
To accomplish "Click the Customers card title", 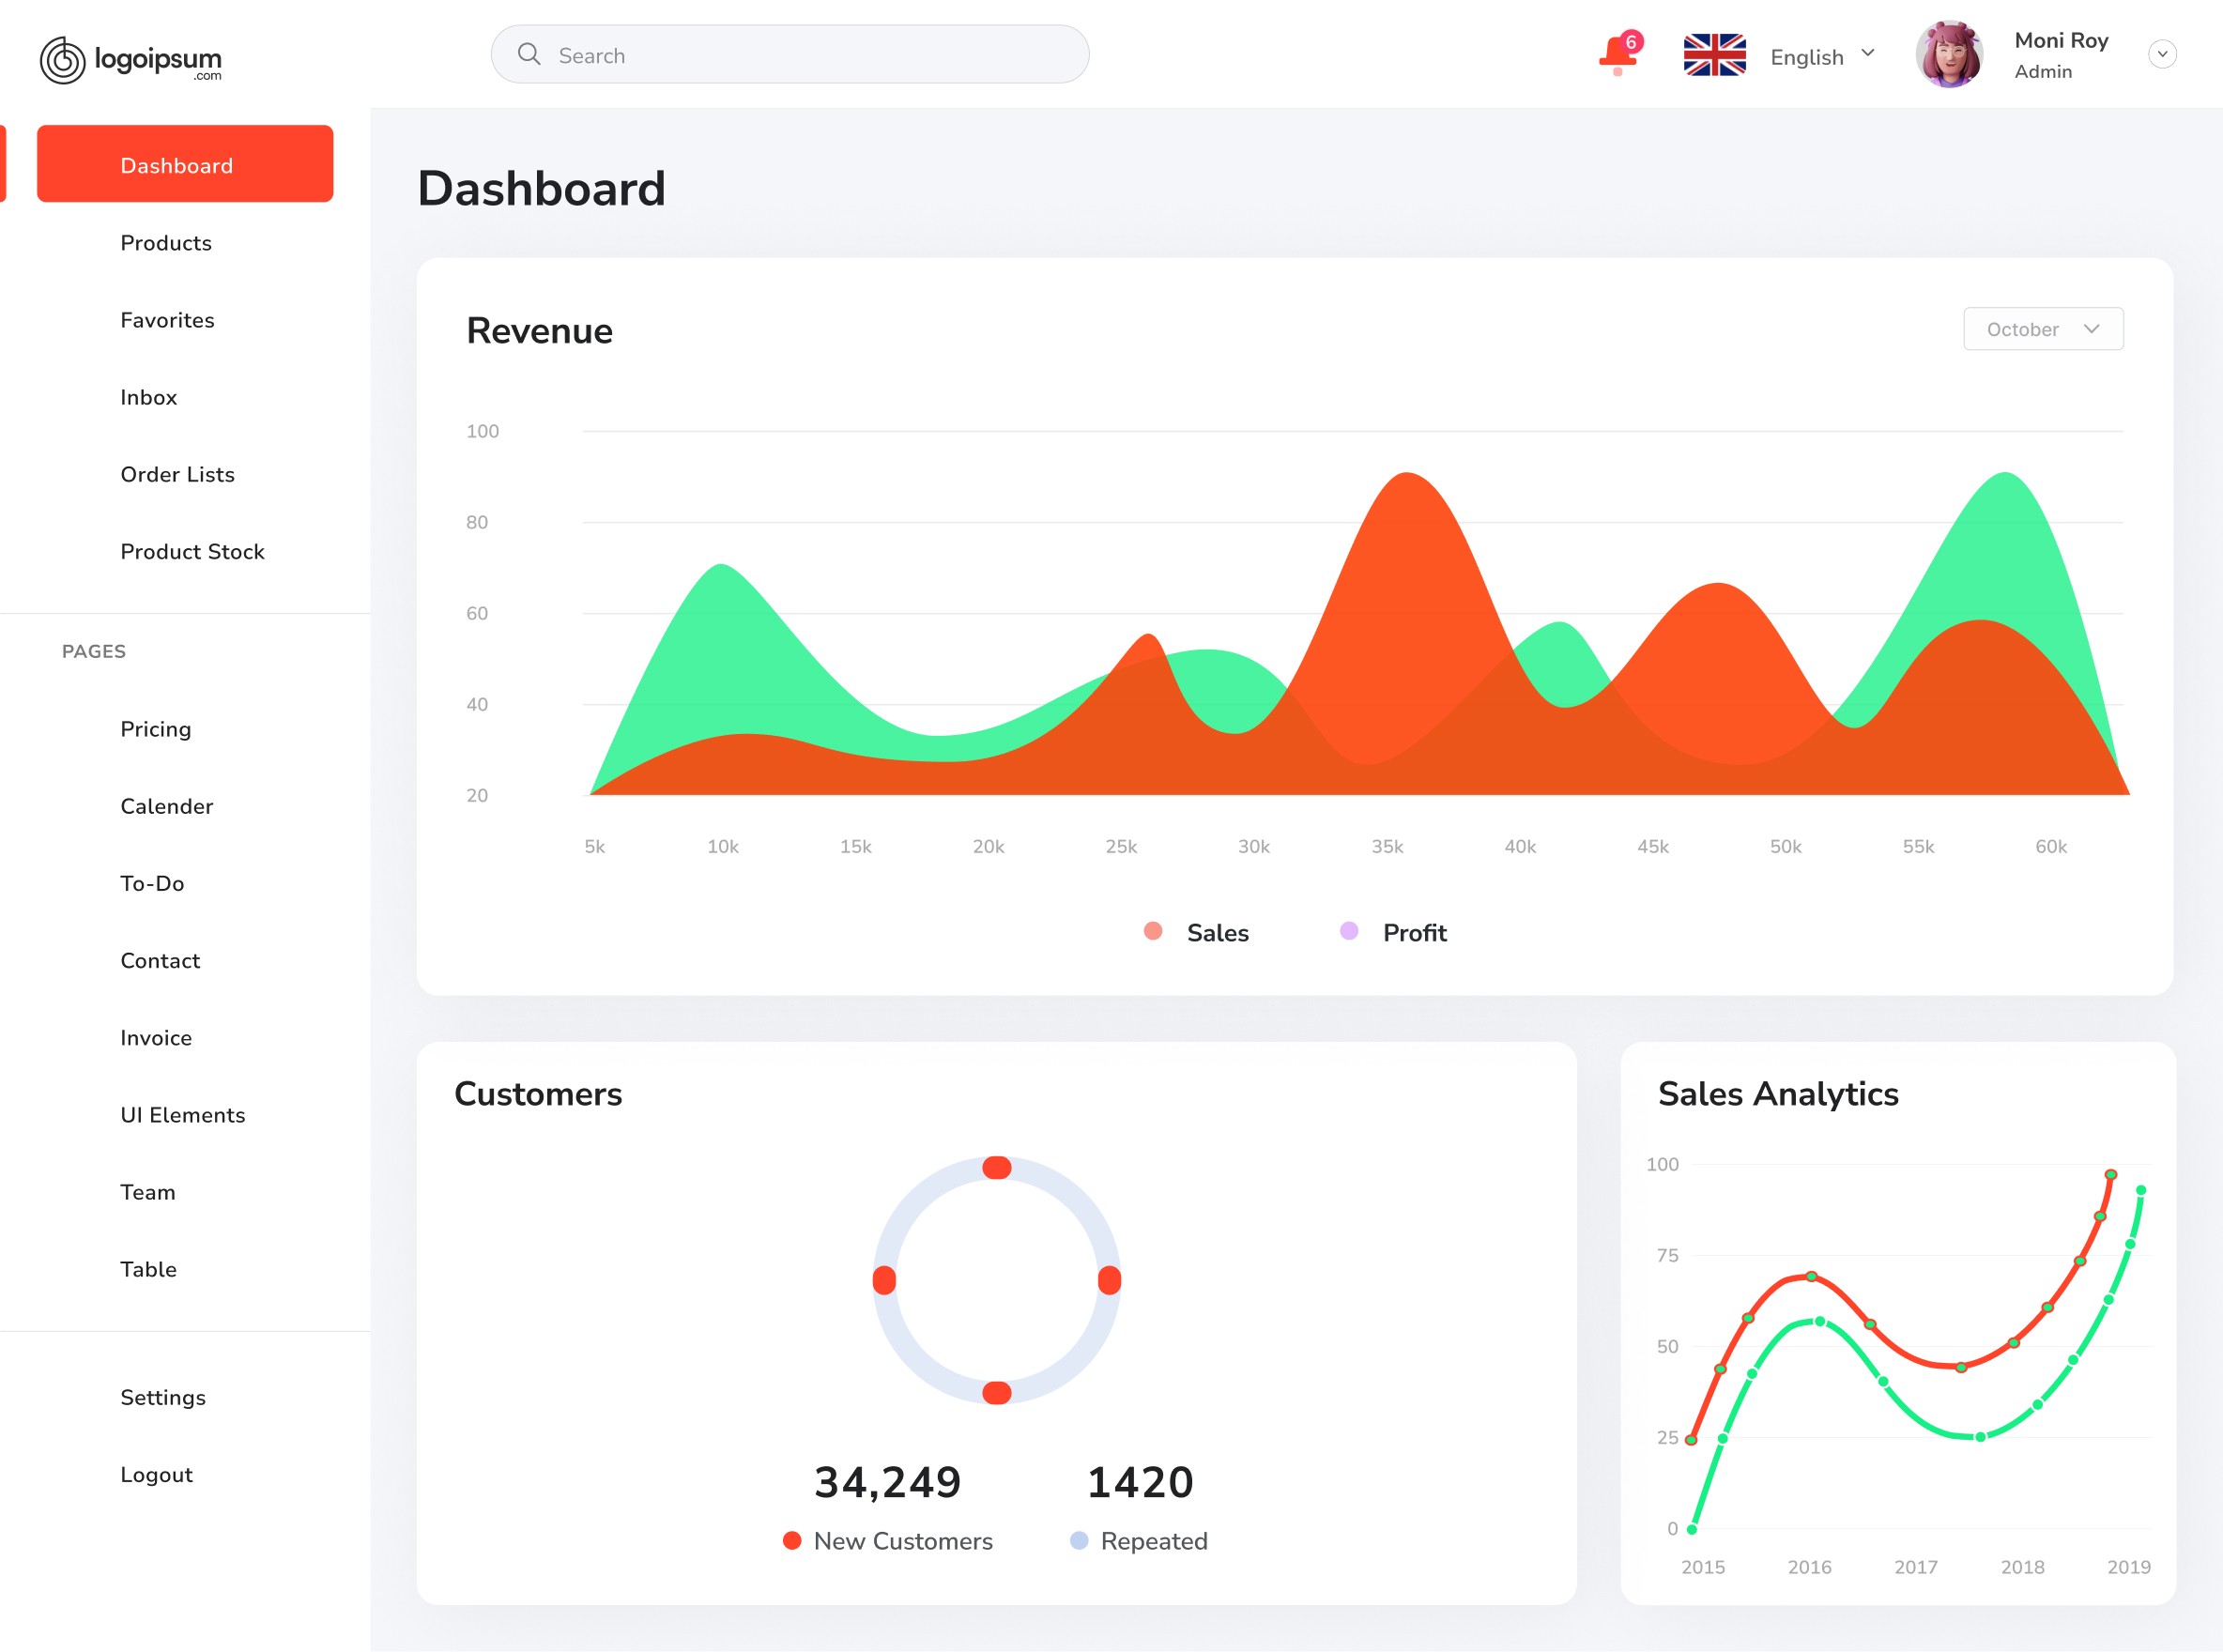I will (538, 1094).
